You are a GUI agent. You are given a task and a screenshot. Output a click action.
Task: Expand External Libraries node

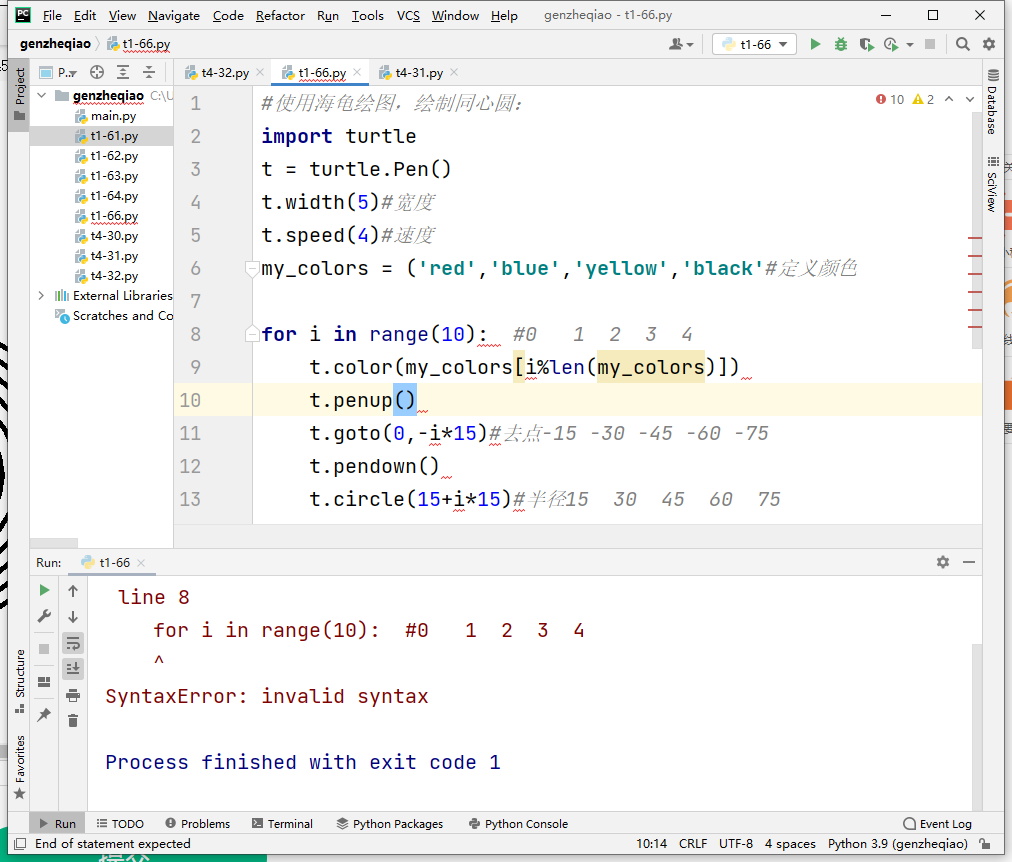coord(42,296)
